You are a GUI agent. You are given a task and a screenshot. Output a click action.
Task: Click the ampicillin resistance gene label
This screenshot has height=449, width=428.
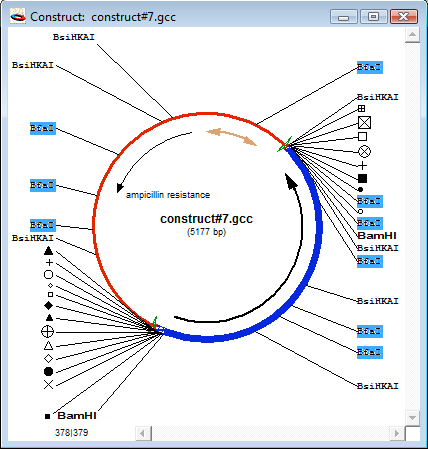[168, 195]
